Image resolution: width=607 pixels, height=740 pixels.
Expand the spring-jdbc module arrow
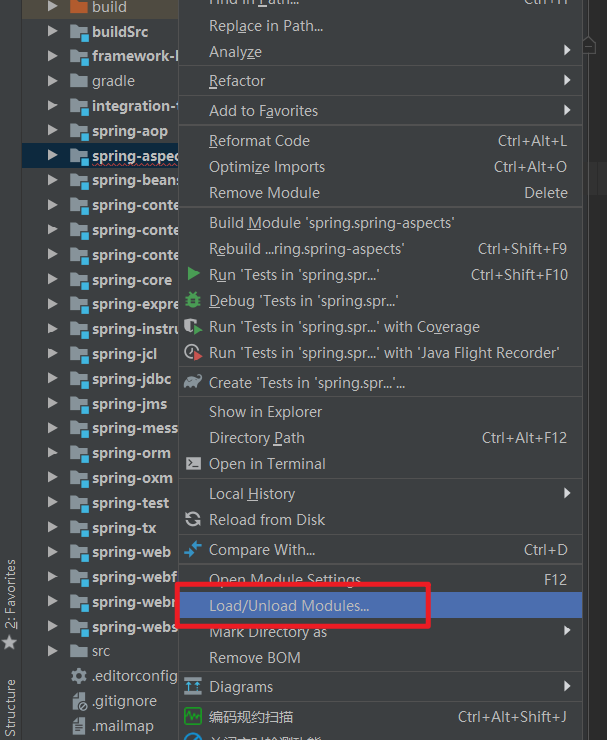(x=53, y=378)
